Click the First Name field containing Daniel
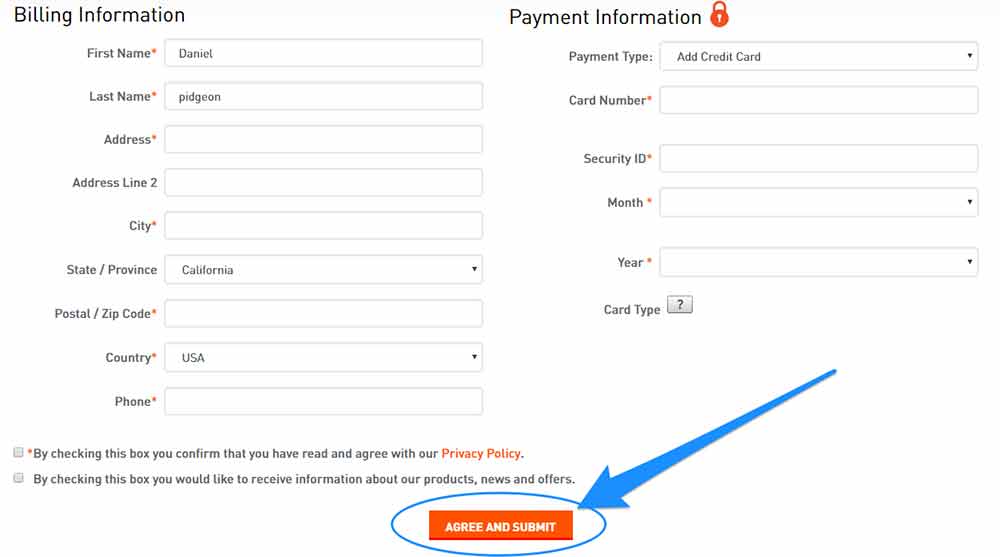This screenshot has height=557, width=1000. click(x=323, y=53)
